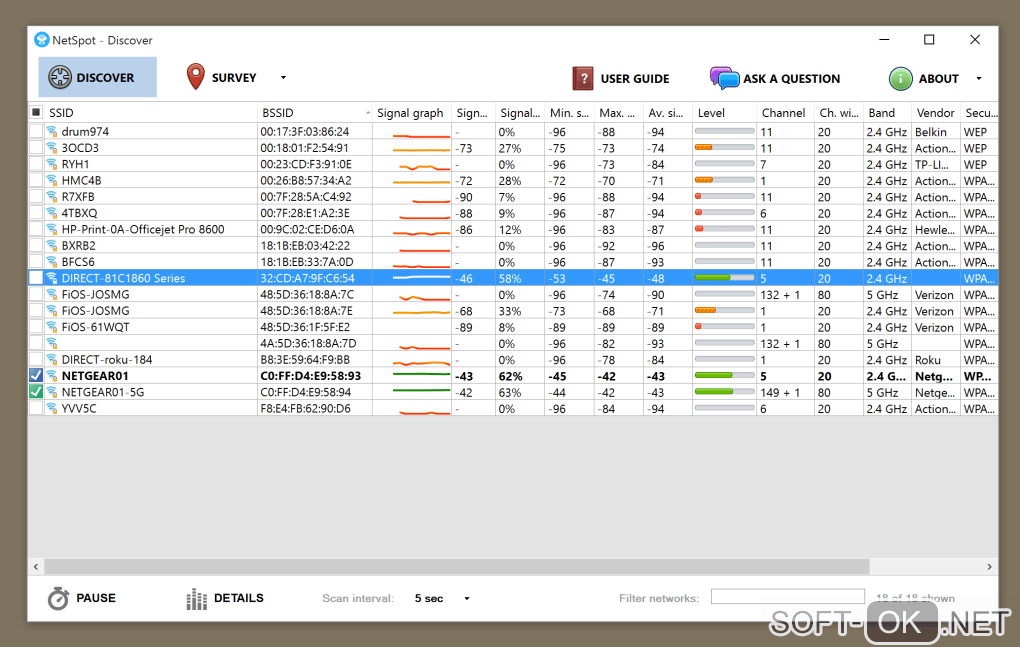Sort by the Band column header
The image size is (1020, 647).
[887, 112]
